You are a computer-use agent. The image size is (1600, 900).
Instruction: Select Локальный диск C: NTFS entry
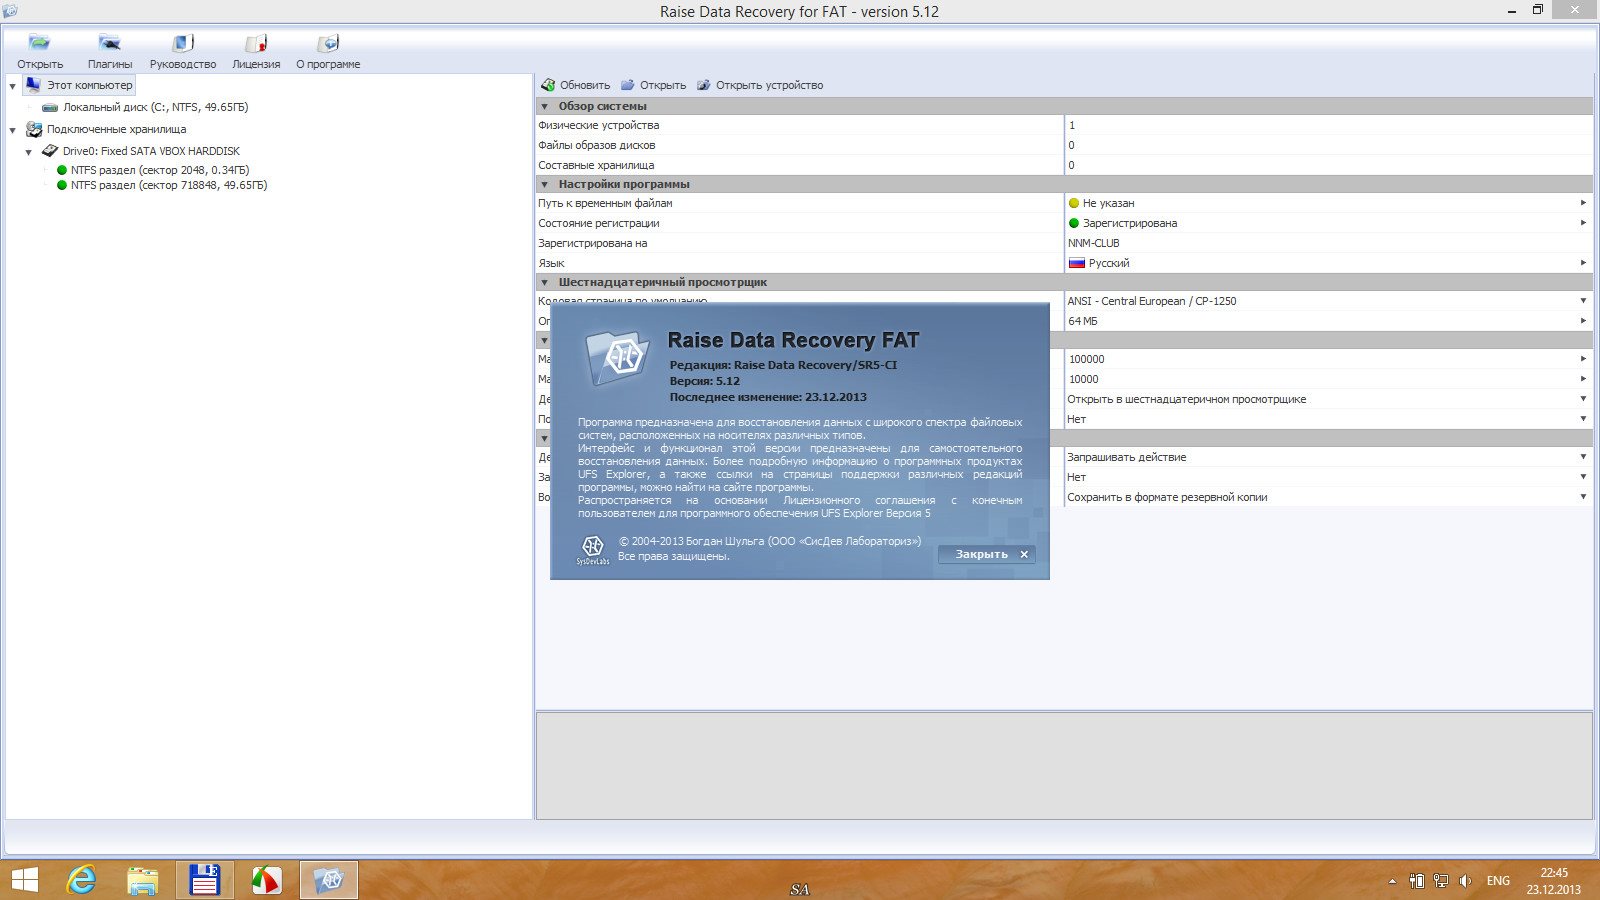click(155, 107)
